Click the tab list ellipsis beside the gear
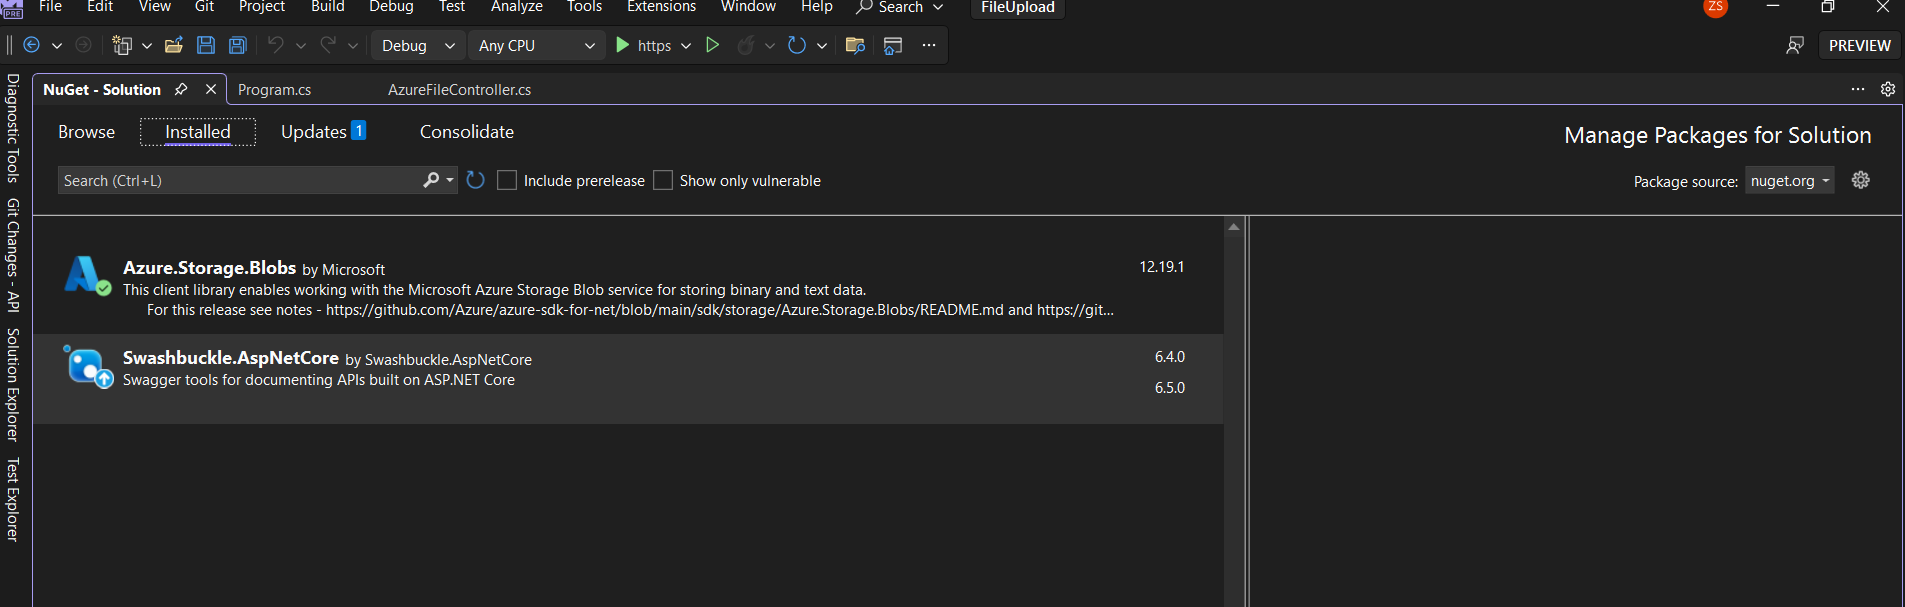Image resolution: width=1905 pixels, height=607 pixels. coord(1858,89)
